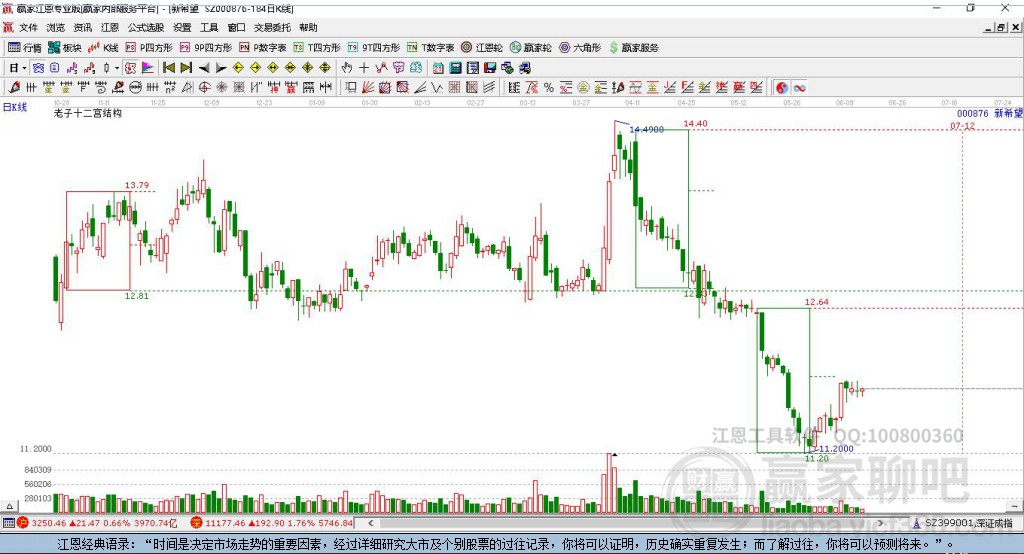
Task: Open the calculator icon in toolbar
Action: pos(455,67)
